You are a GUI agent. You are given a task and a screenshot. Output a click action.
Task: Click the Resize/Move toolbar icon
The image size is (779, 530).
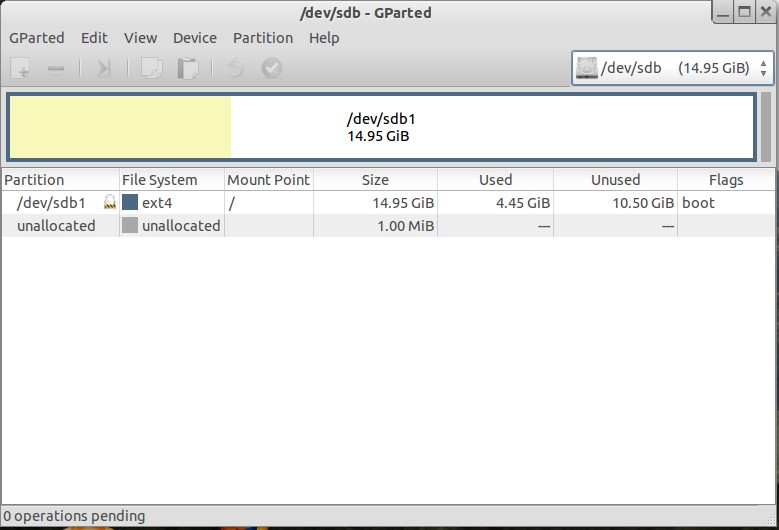pos(103,69)
